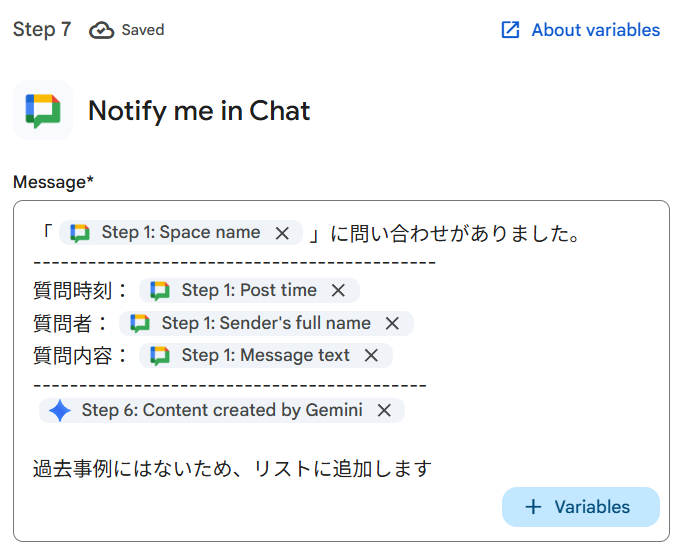Click the Google Chat app icon

43,110
